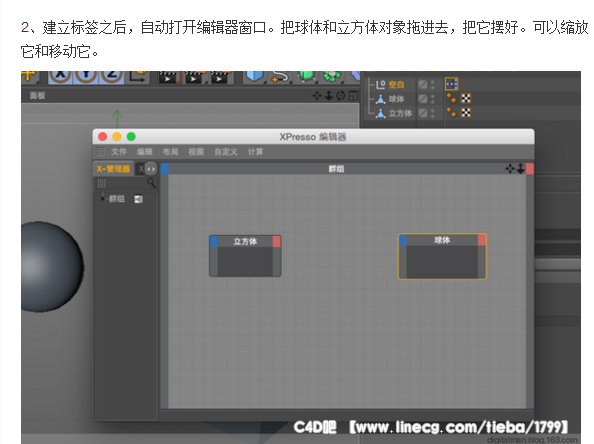Click the viewport toggle-view icon

tap(353, 96)
